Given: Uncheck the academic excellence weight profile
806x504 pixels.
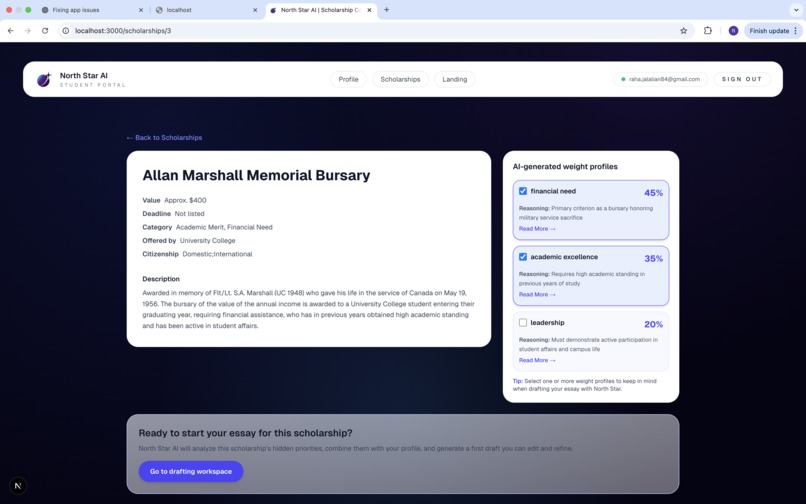Looking at the screenshot, I should click(523, 257).
